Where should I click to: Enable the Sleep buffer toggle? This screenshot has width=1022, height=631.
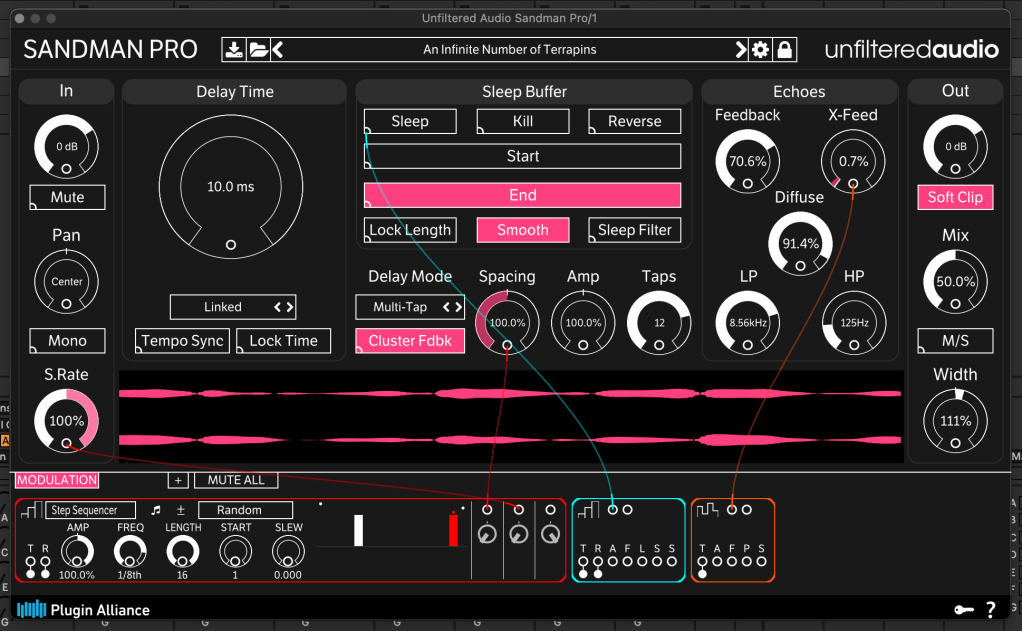click(x=410, y=121)
